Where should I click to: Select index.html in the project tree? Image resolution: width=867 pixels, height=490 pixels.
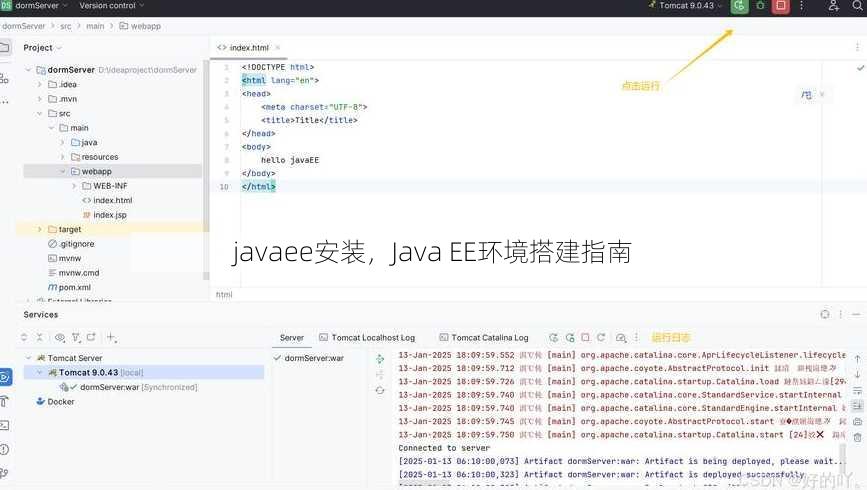tap(107, 200)
